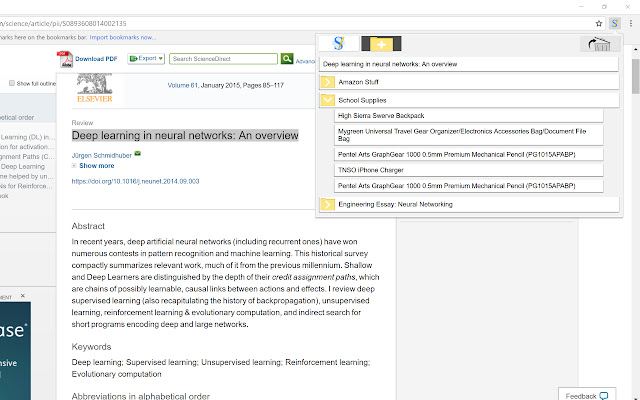Screen dimensions: 640x400
Task: Open the Export dropdown
Action: (x=145, y=59)
